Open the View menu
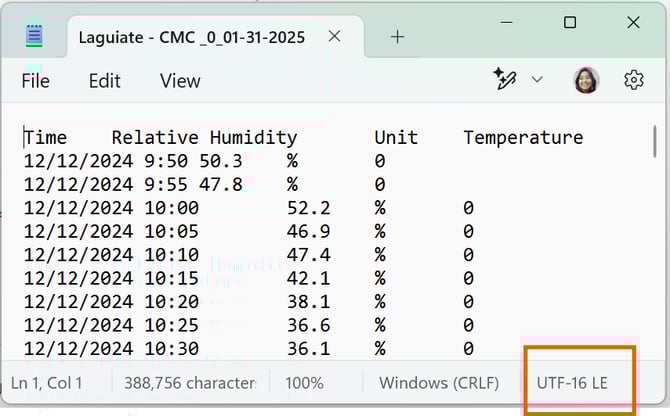 tap(180, 81)
